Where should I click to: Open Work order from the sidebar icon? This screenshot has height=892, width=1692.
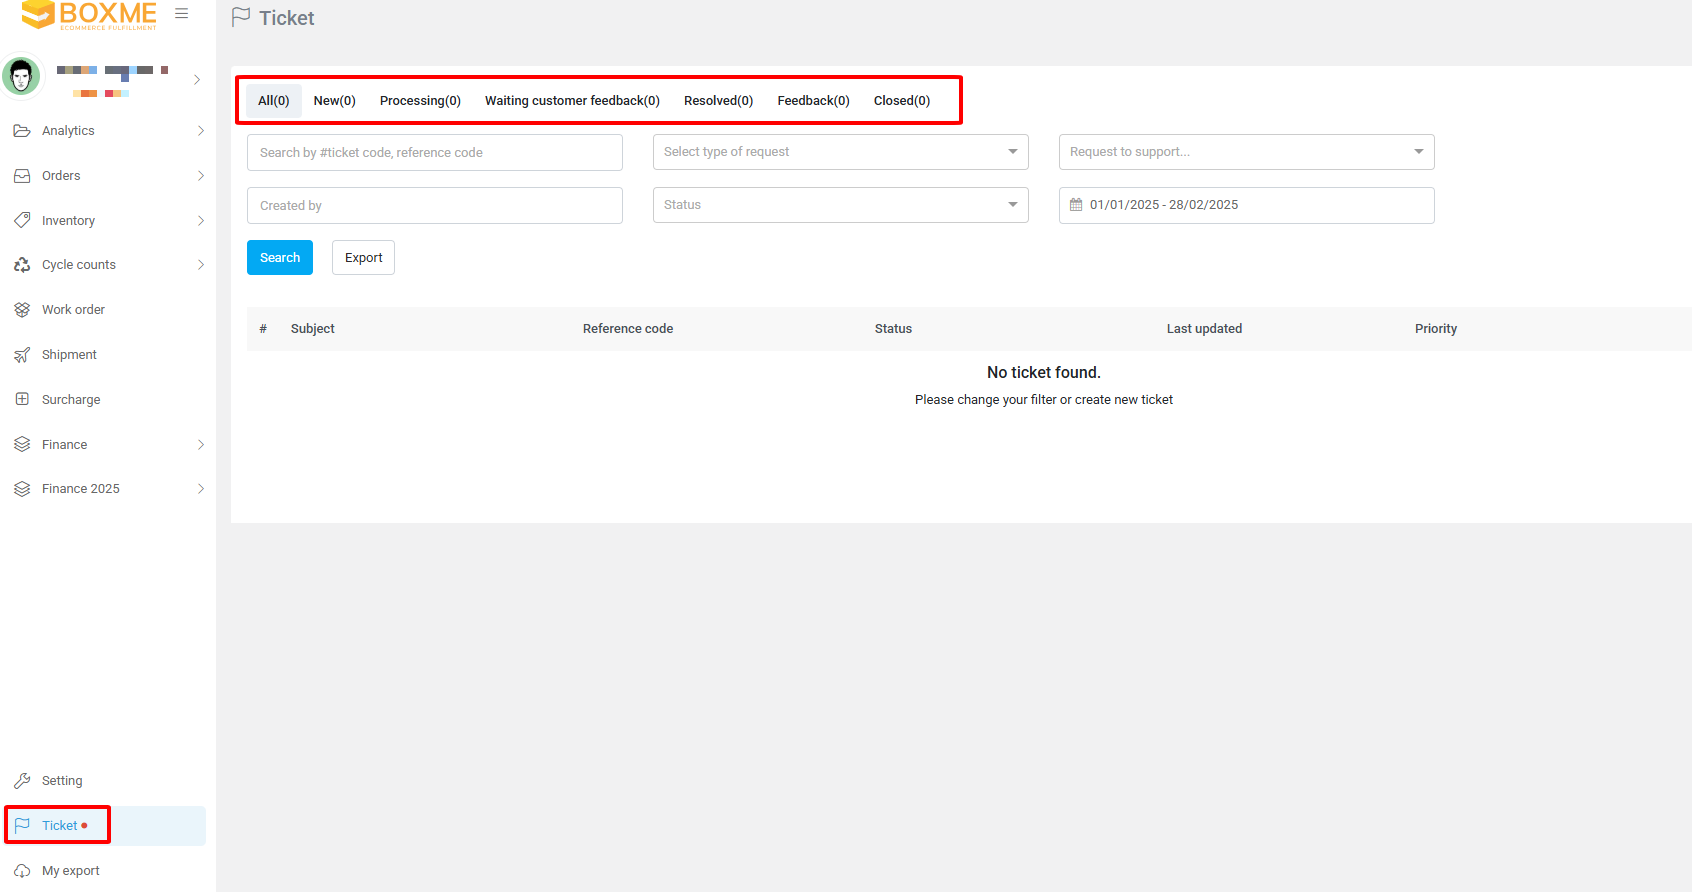tap(22, 310)
